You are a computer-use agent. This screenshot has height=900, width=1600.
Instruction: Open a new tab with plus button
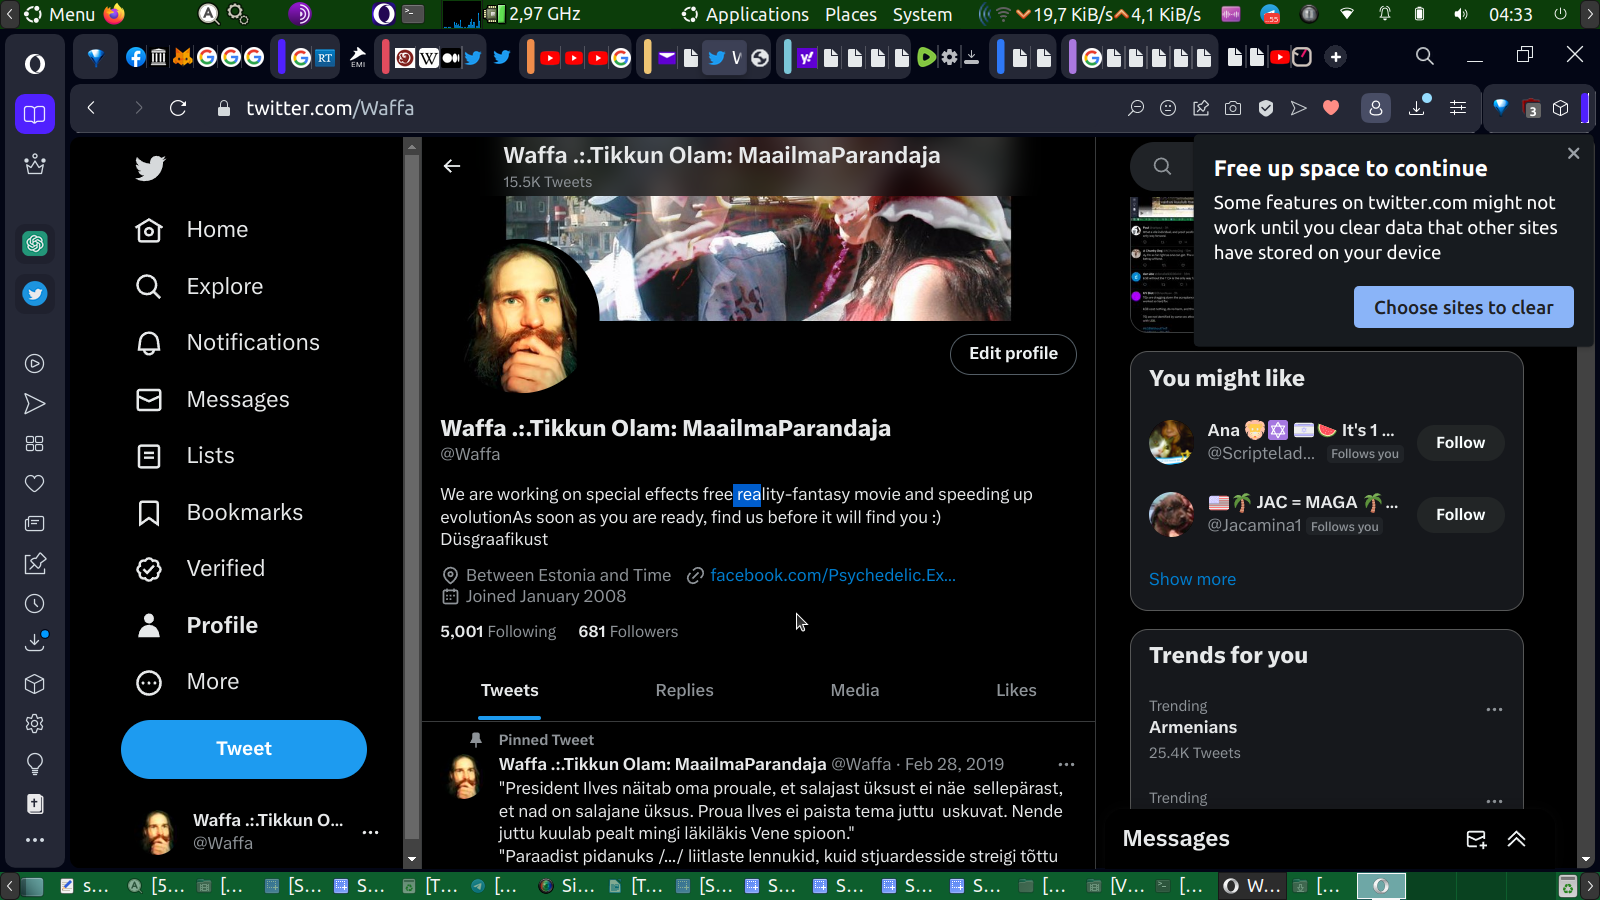point(1336,57)
